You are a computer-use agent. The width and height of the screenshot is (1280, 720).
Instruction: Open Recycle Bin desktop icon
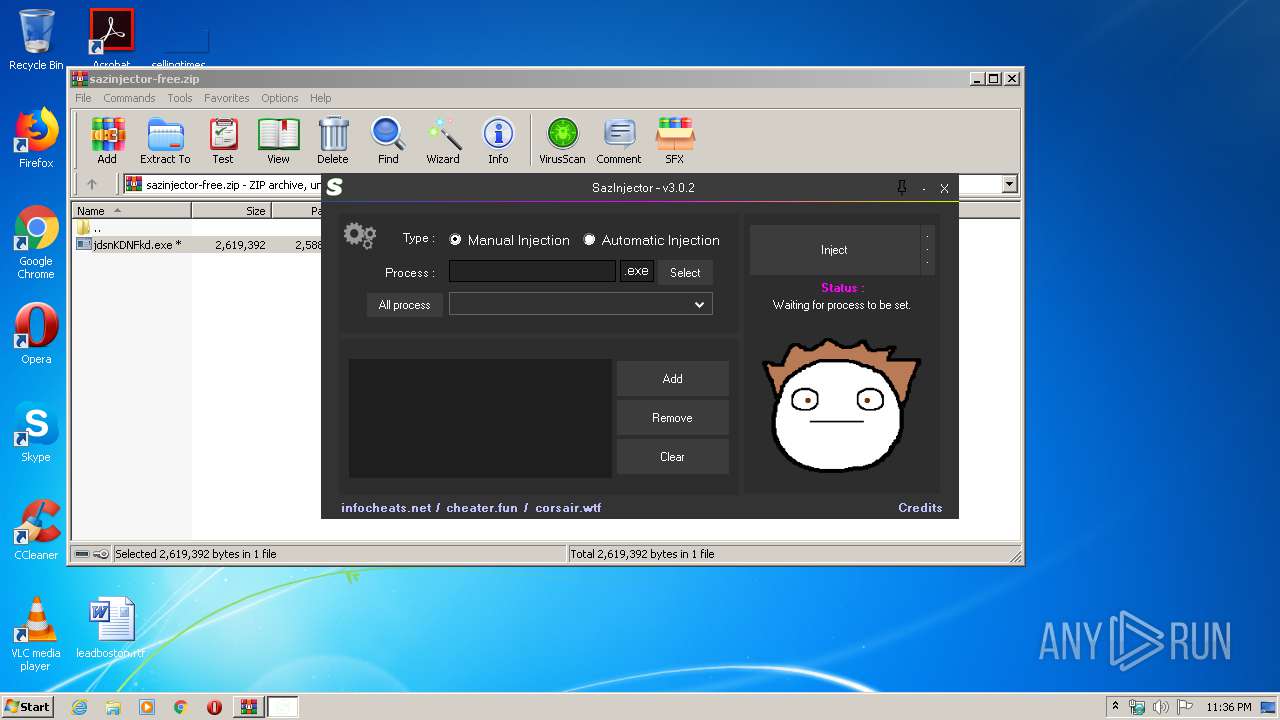[x=36, y=40]
